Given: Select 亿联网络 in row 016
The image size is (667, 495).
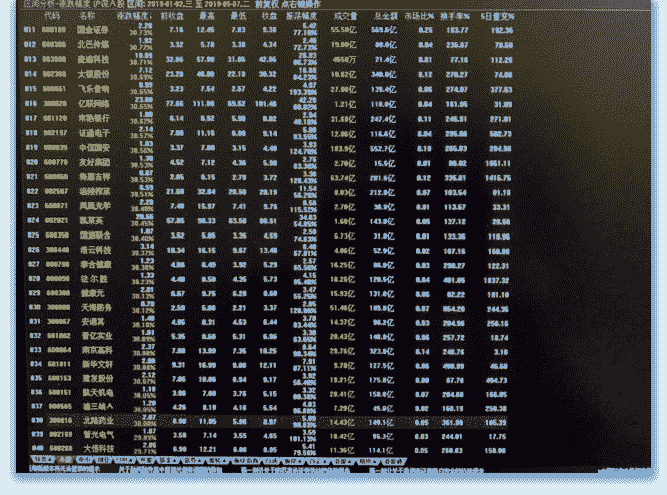Looking at the screenshot, I should pos(93,104).
